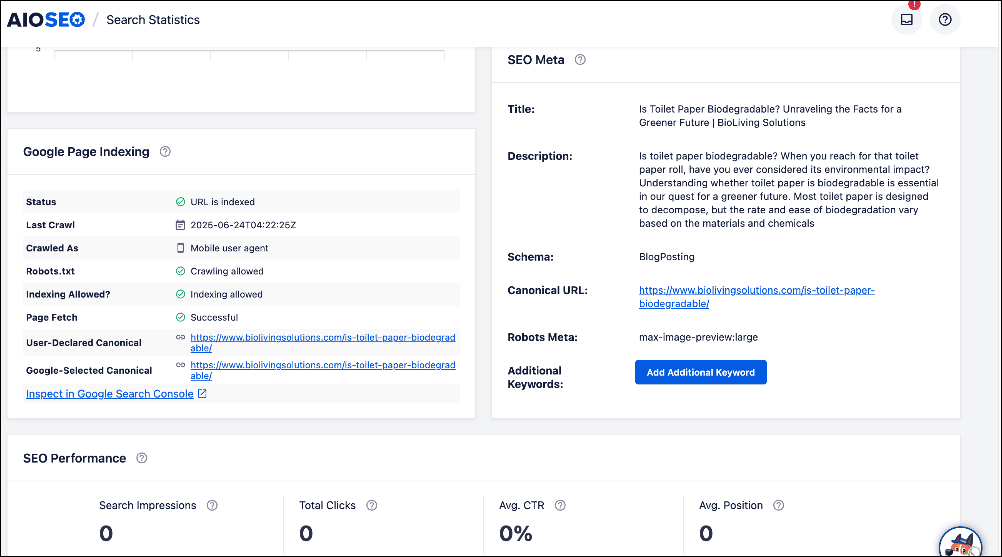1002x557 pixels.
Task: Click 'Mobile user agent' text
Action: [229, 248]
